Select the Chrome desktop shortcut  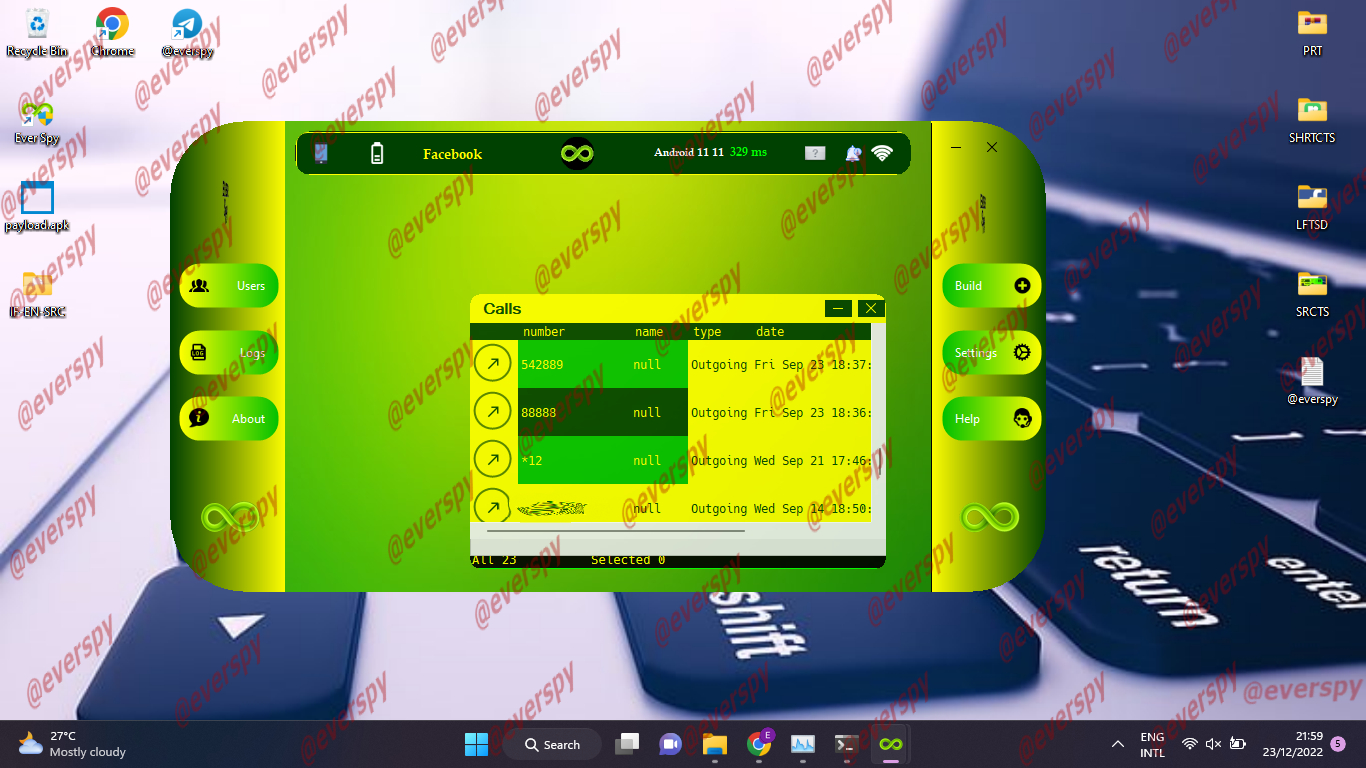pos(112,32)
